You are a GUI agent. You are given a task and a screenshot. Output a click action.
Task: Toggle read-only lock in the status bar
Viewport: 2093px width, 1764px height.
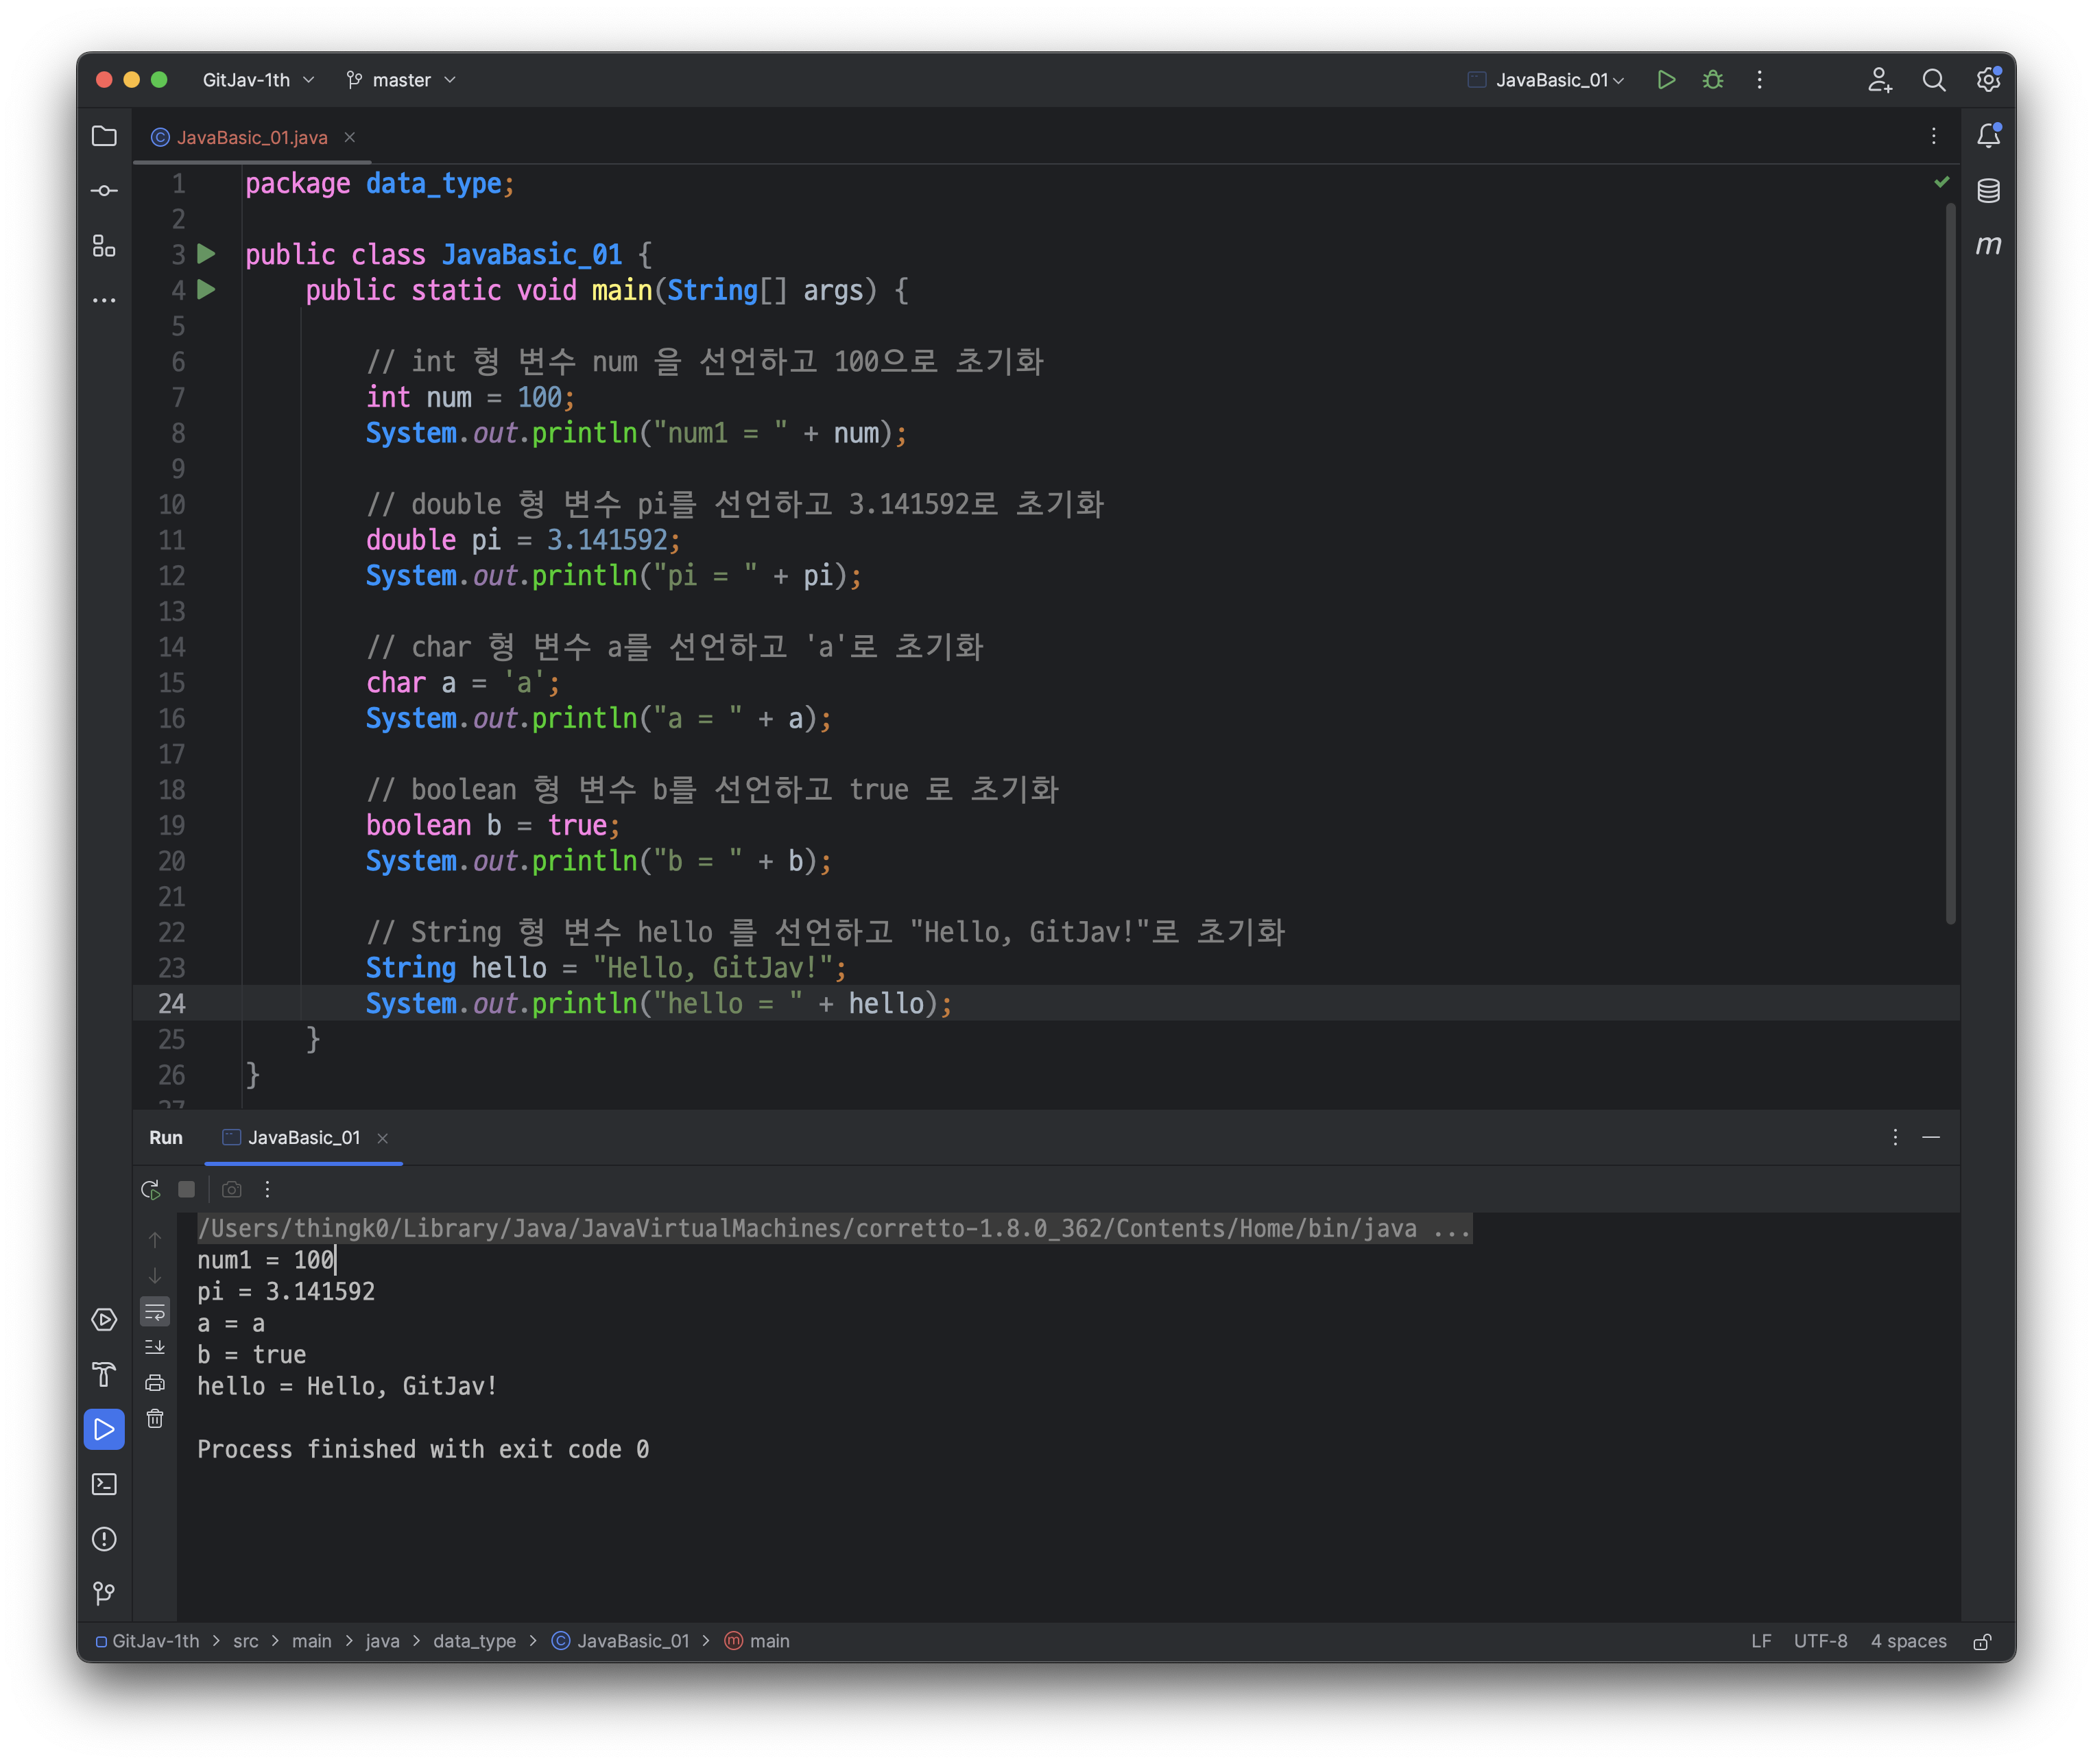point(1981,1641)
